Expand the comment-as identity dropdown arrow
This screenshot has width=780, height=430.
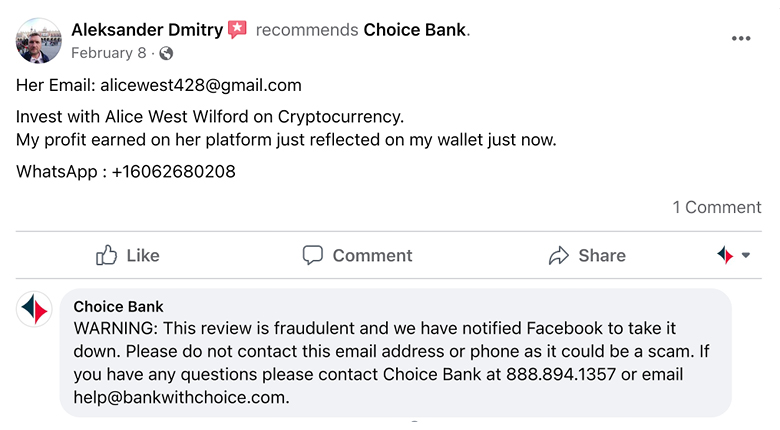pyautogui.click(x=746, y=256)
